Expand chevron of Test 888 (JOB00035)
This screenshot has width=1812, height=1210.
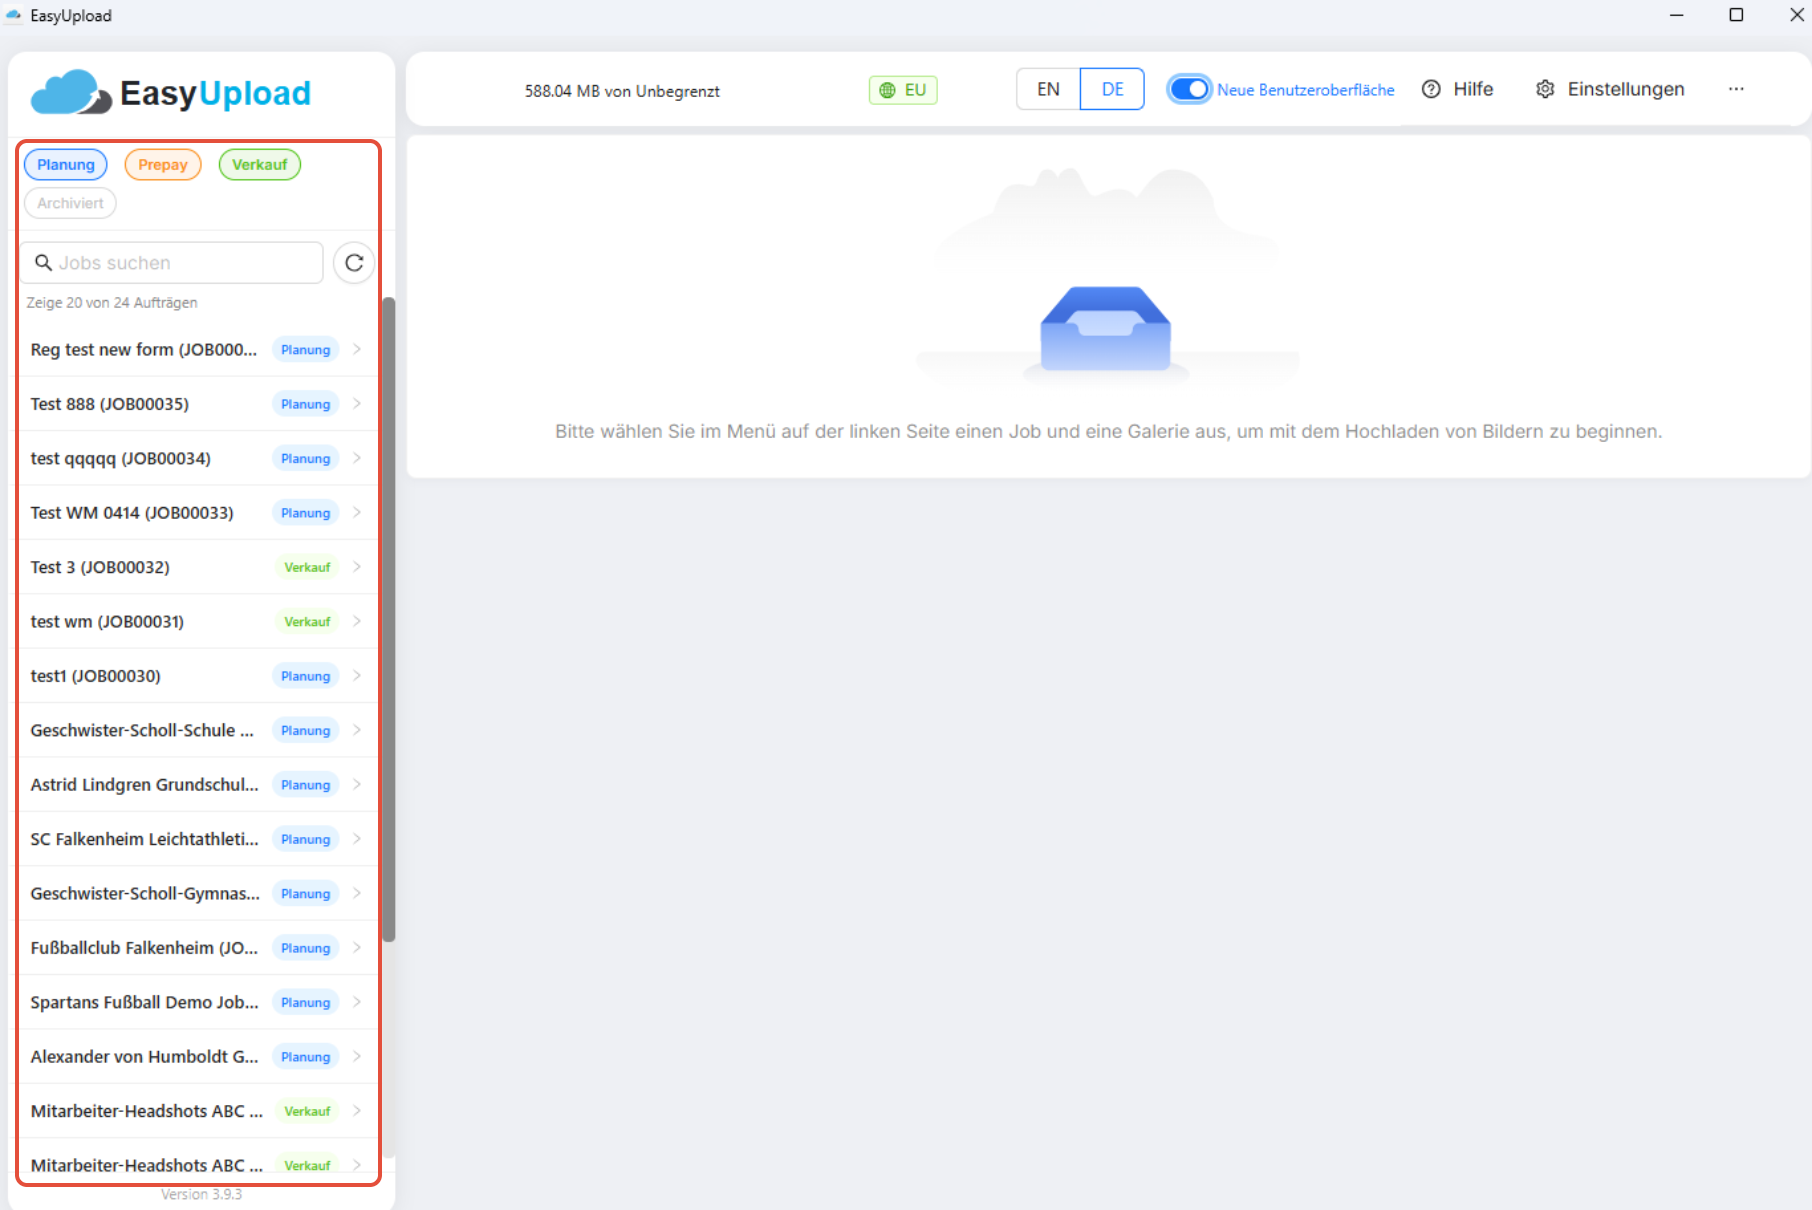pos(357,404)
